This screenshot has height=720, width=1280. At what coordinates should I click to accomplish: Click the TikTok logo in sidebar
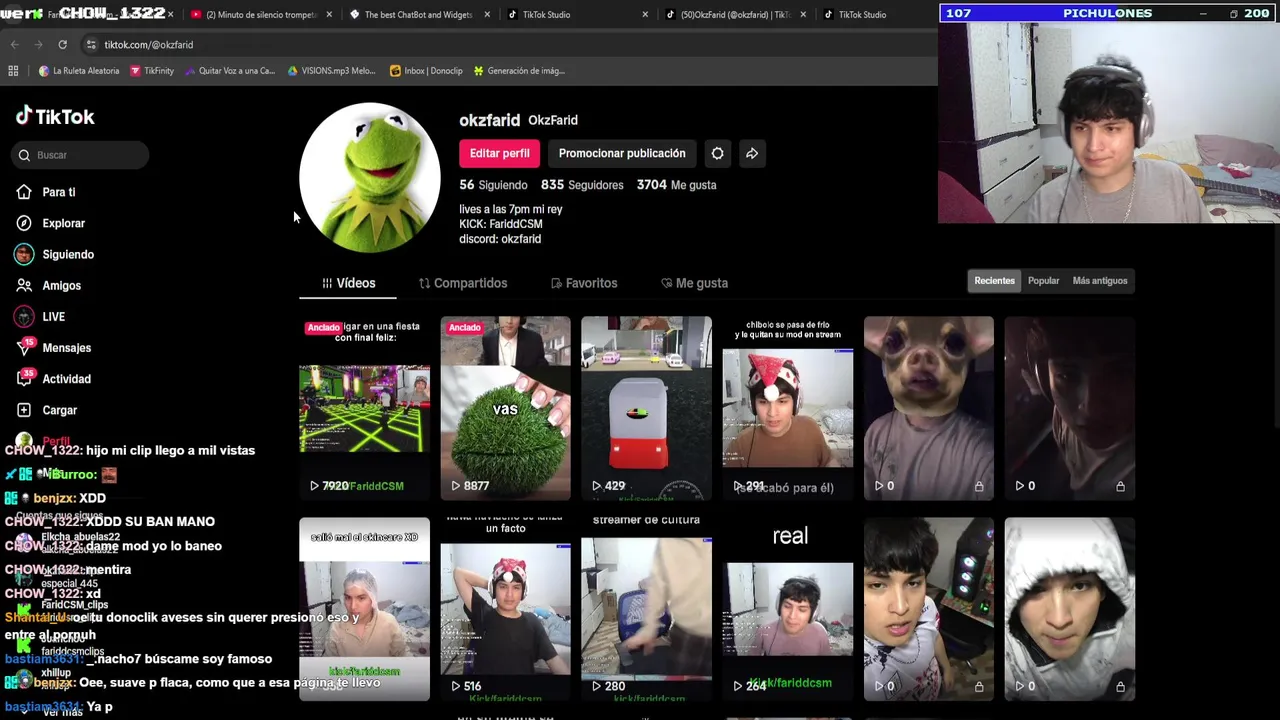pos(55,116)
